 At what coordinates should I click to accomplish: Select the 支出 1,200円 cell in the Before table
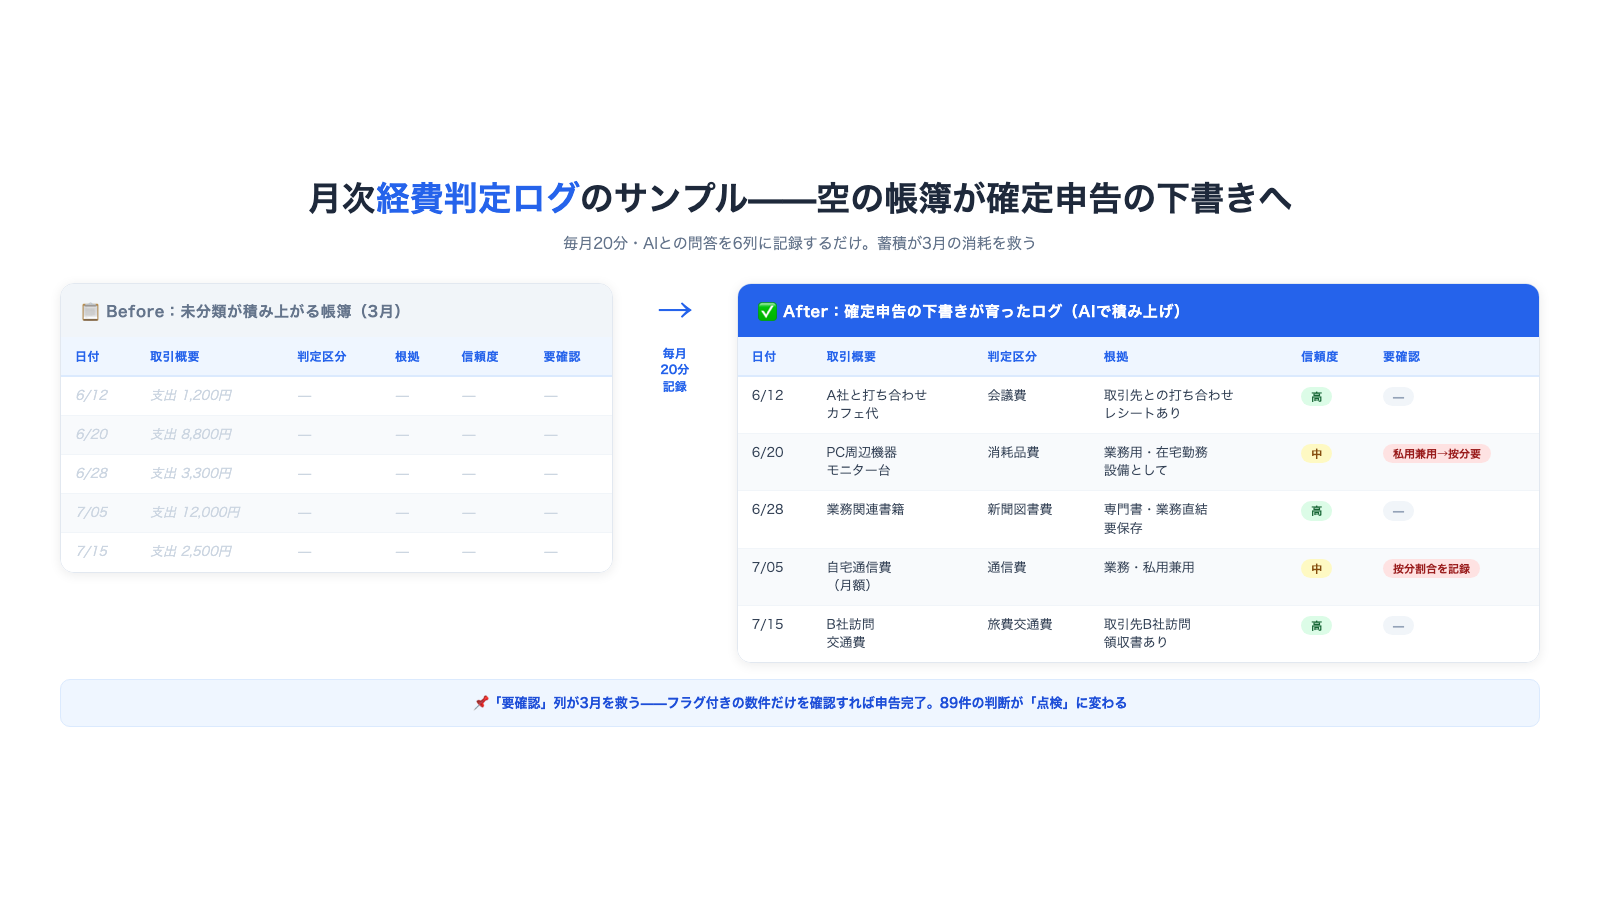191,396
